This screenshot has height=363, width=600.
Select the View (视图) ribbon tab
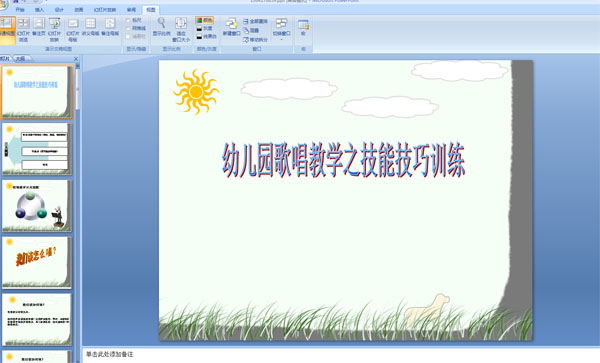coord(151,10)
